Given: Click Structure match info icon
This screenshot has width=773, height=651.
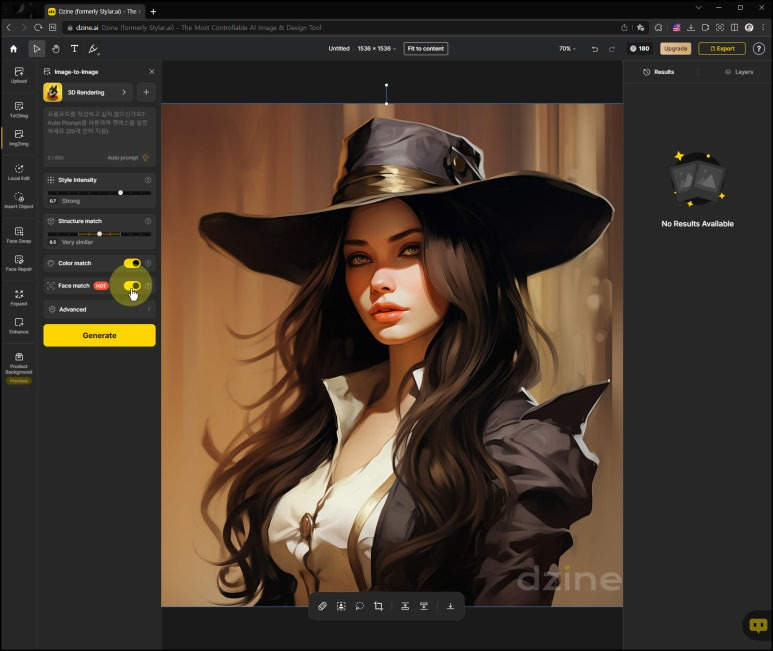Looking at the screenshot, I should click(148, 221).
